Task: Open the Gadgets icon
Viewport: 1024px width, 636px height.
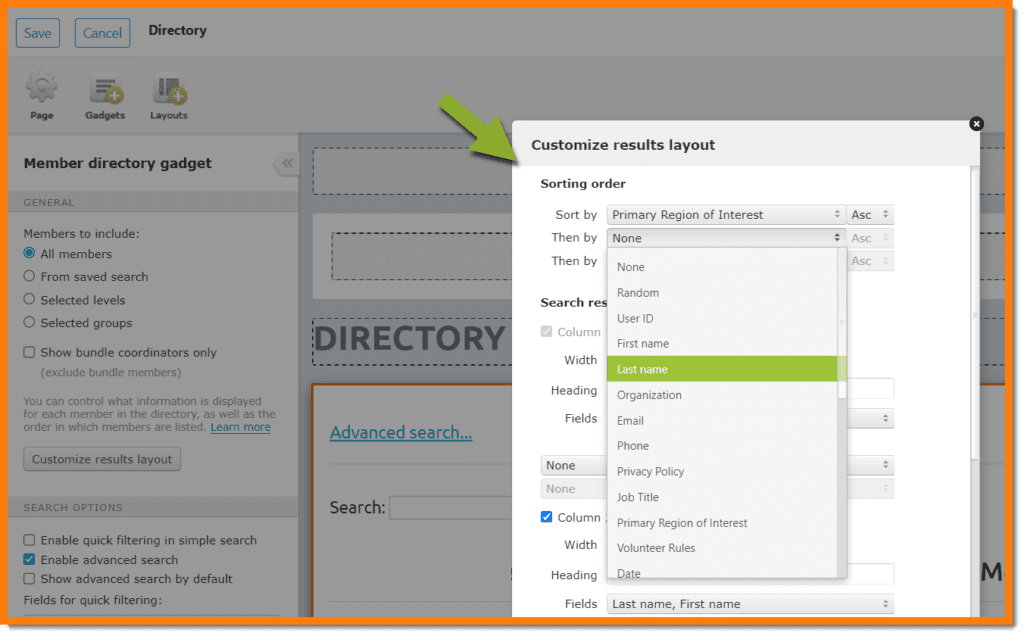Action: point(105,91)
